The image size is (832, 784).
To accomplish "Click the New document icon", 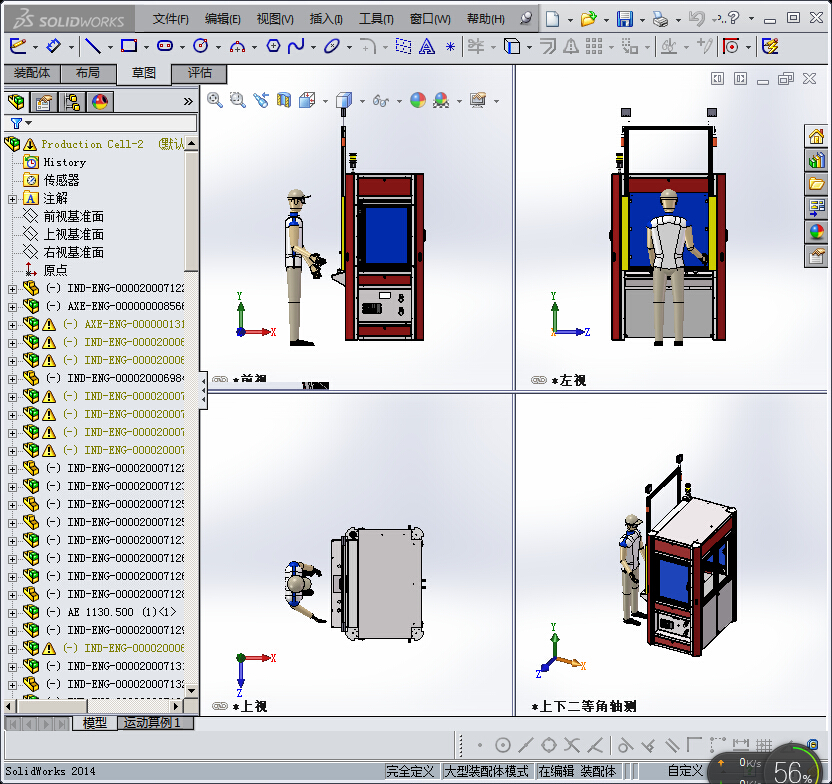I will click(553, 19).
